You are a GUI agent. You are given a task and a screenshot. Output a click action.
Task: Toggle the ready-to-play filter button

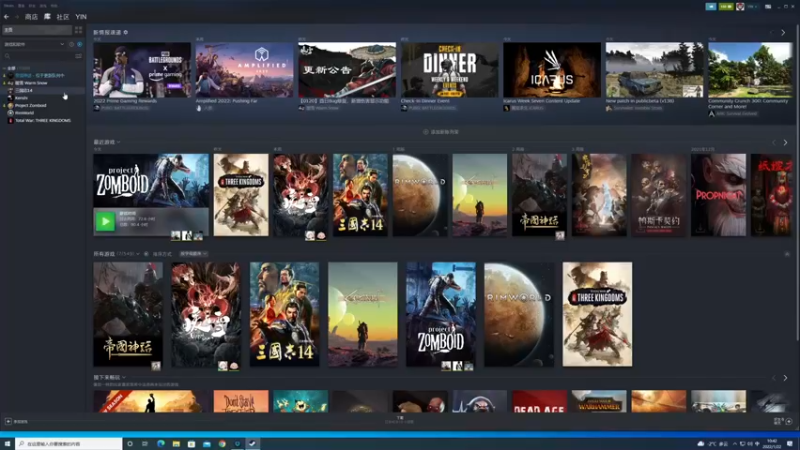[x=79, y=44]
